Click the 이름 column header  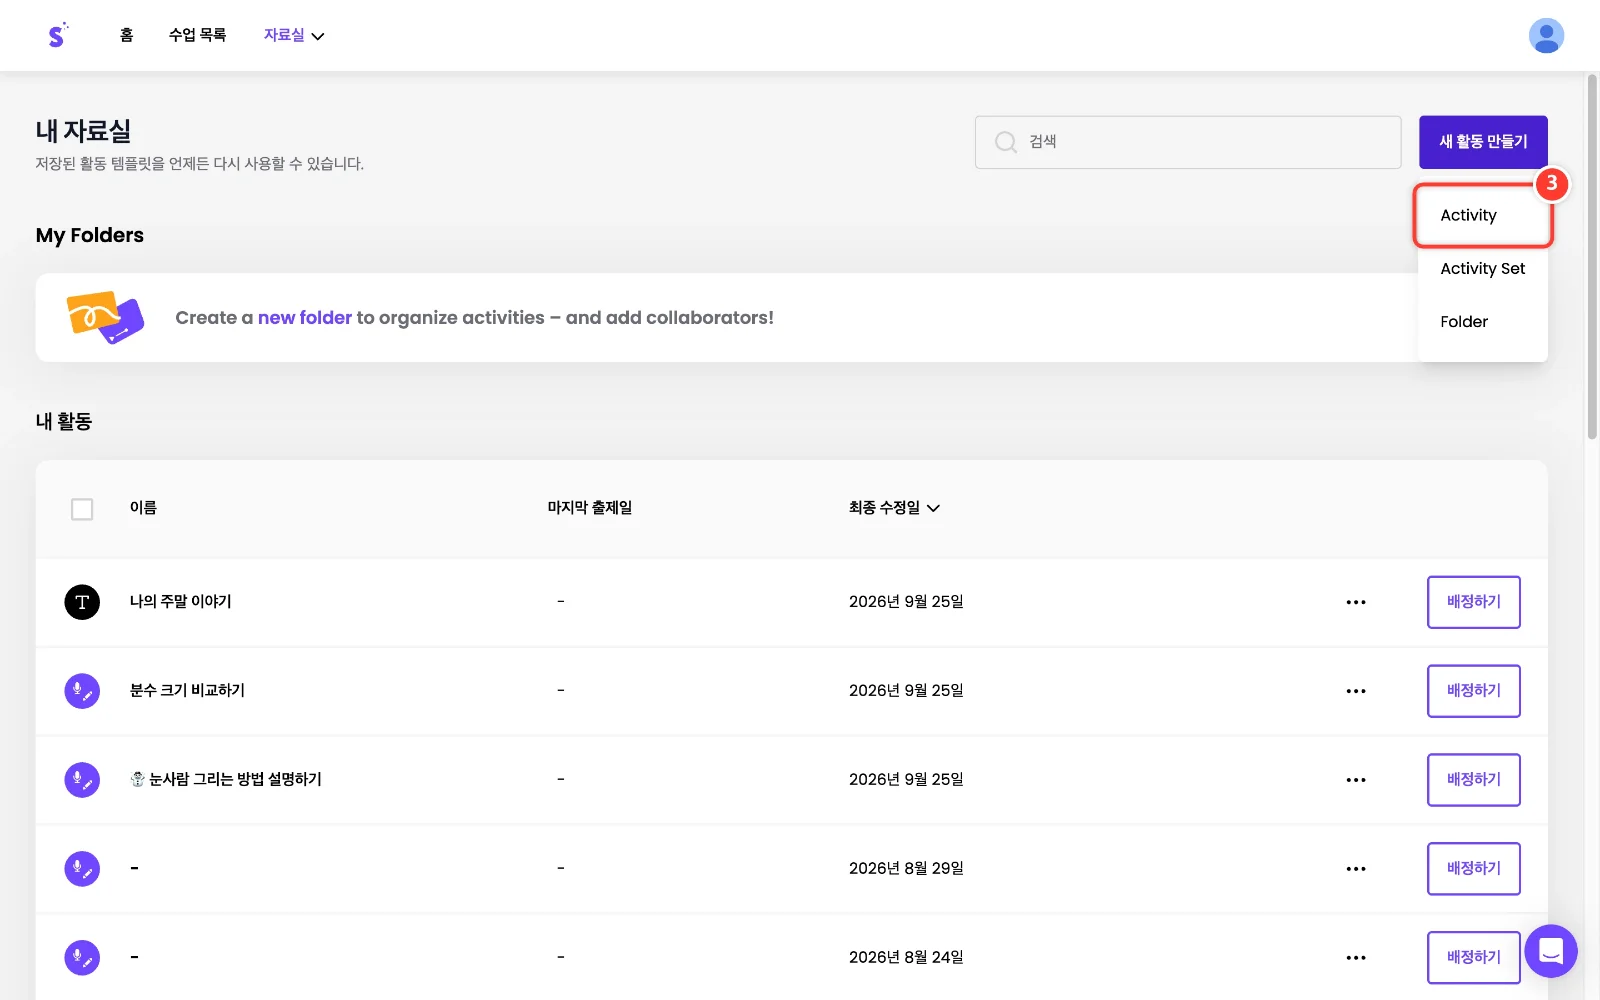[x=143, y=508]
